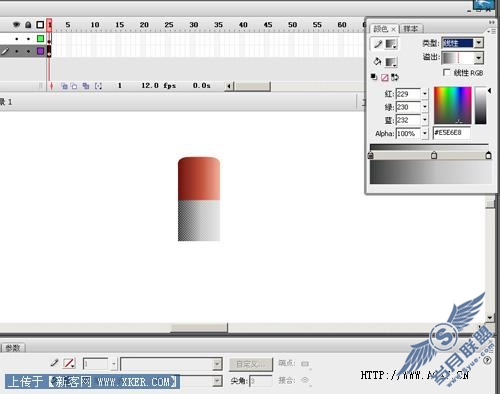Screen dimensions: 500x394
Task: Open the Alpha percentage slider dropdown
Action: click(425, 133)
